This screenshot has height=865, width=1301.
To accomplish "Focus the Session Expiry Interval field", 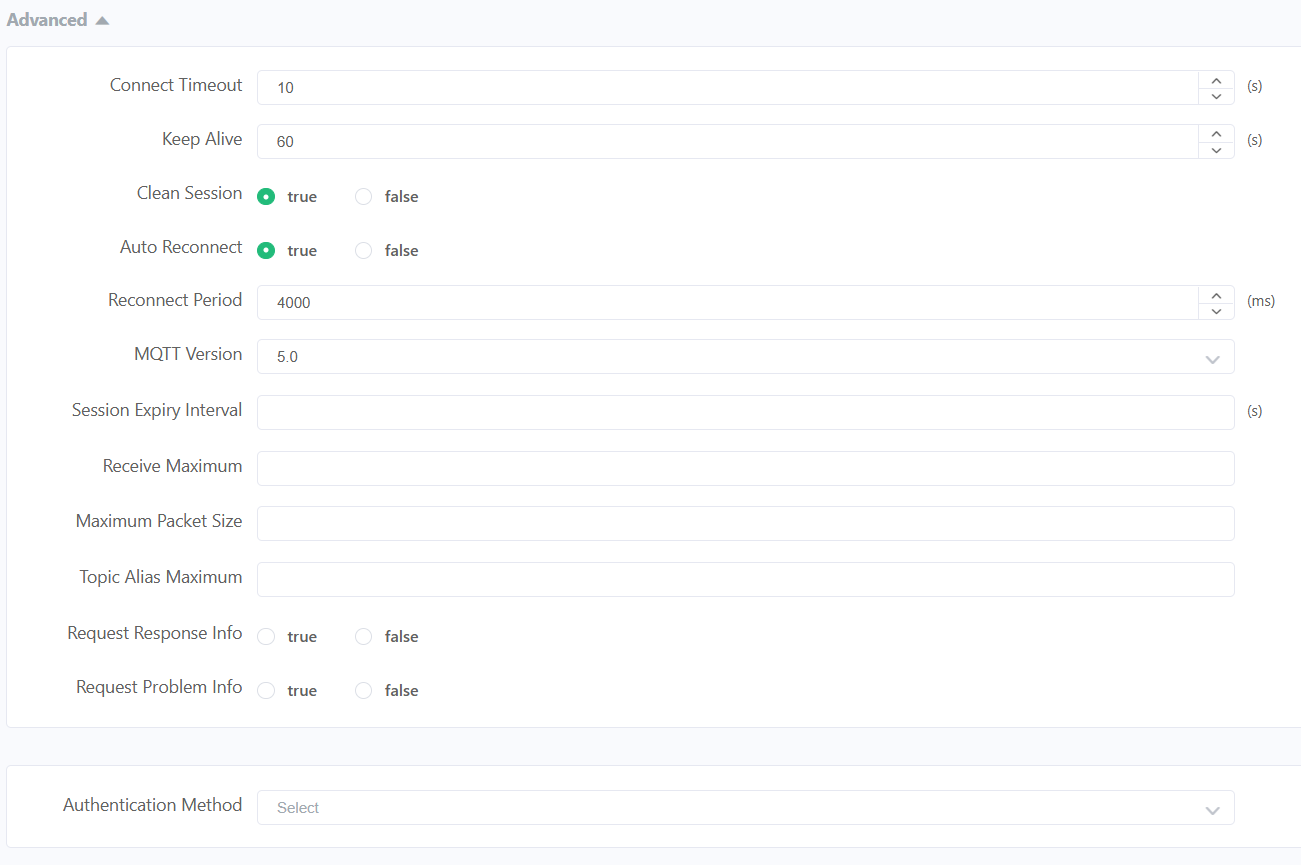I will [745, 413].
